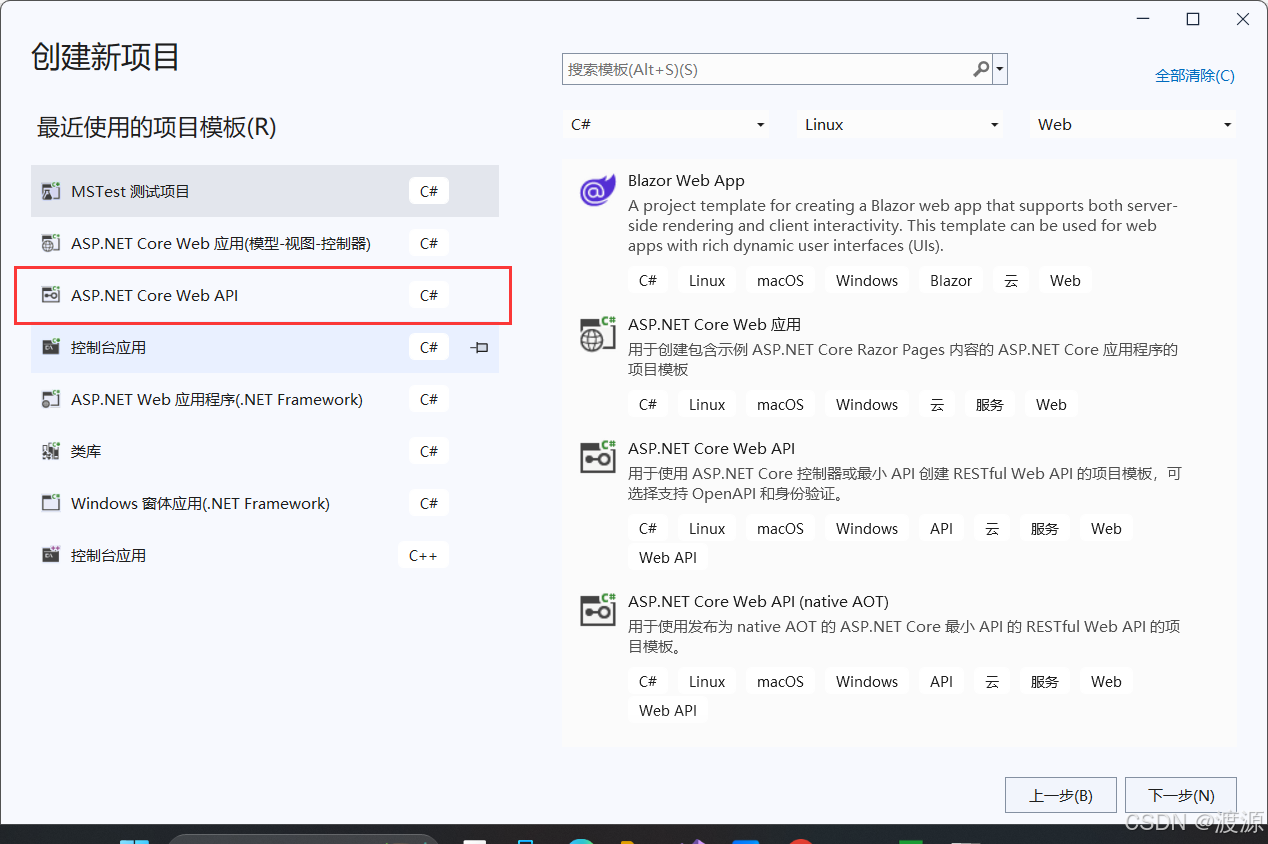Open the C# language filter dropdown

(x=667, y=125)
